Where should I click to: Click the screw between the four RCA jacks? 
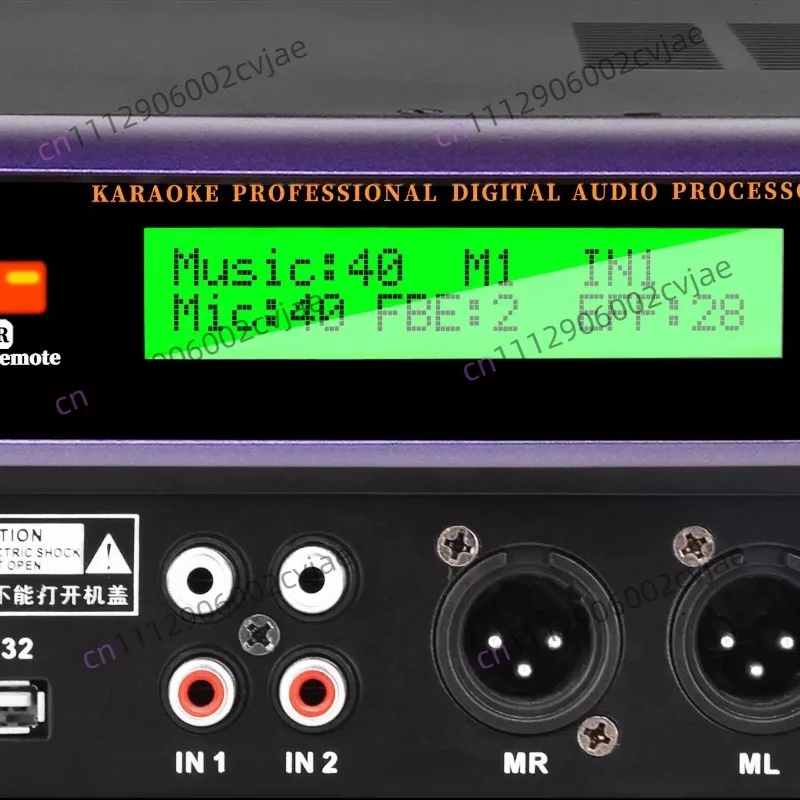259,635
